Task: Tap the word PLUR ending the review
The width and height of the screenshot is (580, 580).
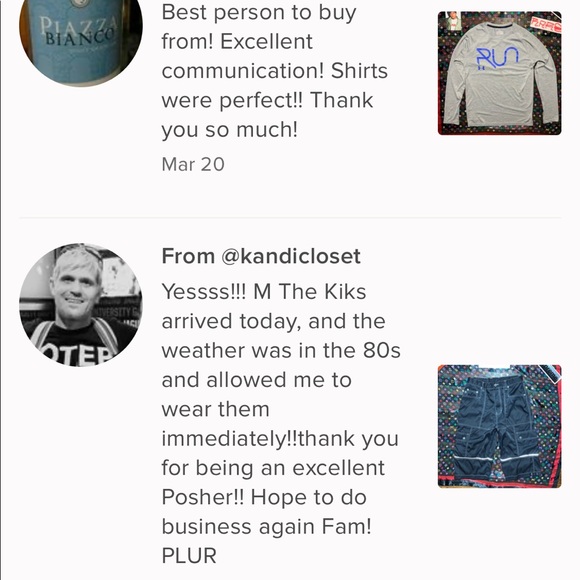Action: (189, 556)
